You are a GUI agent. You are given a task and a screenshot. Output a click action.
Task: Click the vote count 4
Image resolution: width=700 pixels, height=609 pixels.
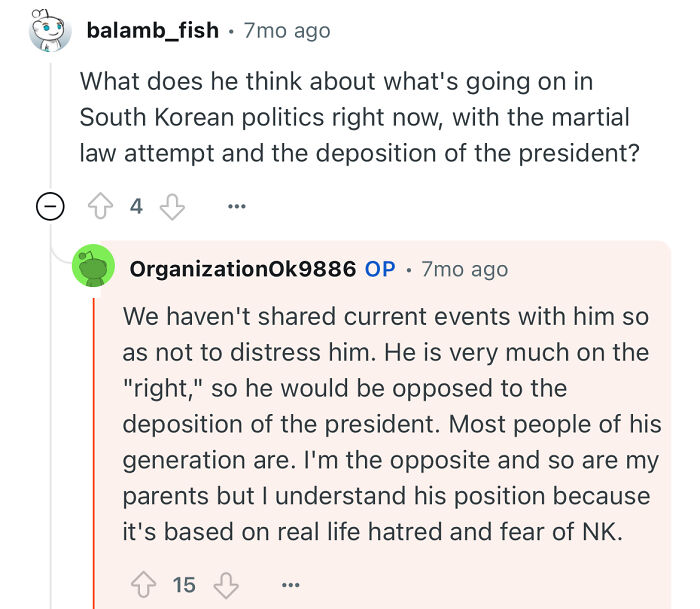[136, 207]
